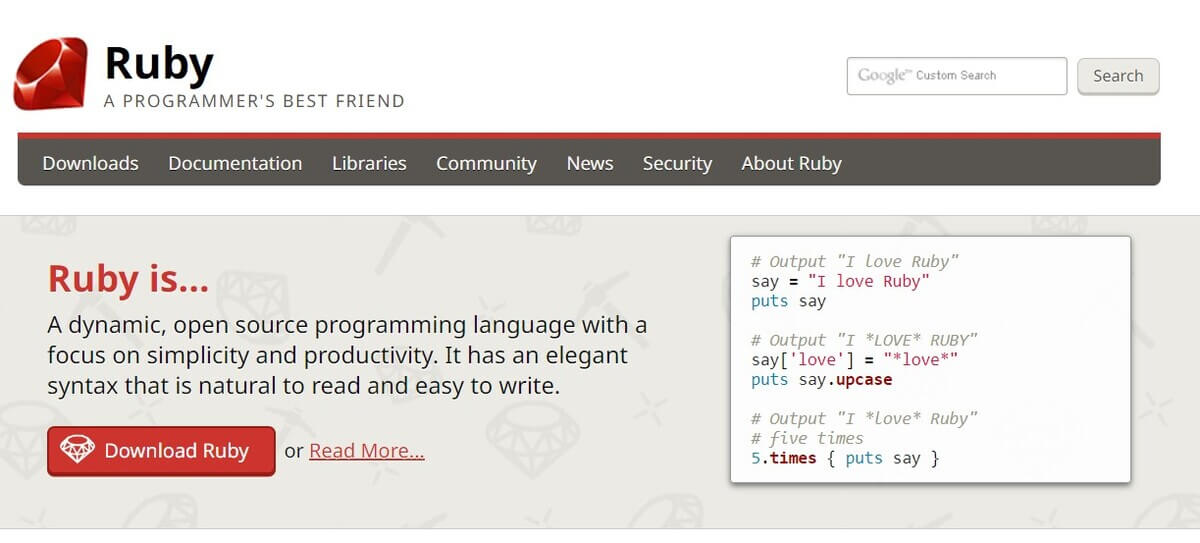Viewport: 1200px width, 543px height.
Task: Click the code line "puts say.upcase"
Action: [821, 380]
